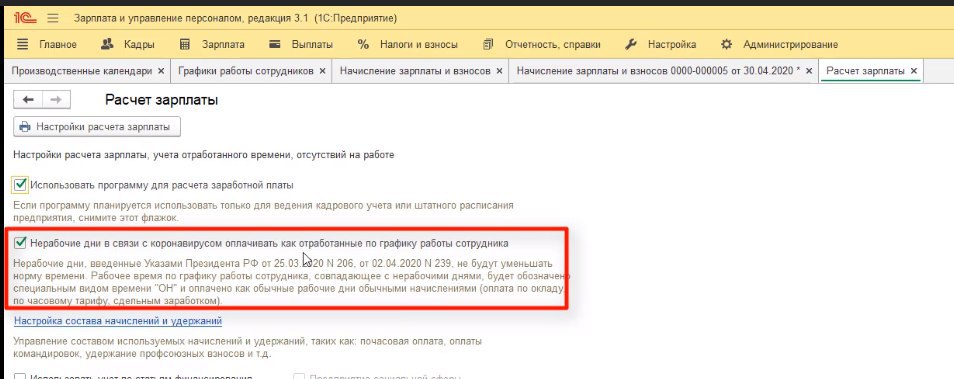Screen dimensions: 954x379
Task: Click the Настройки расчета зарплаты button
Action: coord(97,127)
